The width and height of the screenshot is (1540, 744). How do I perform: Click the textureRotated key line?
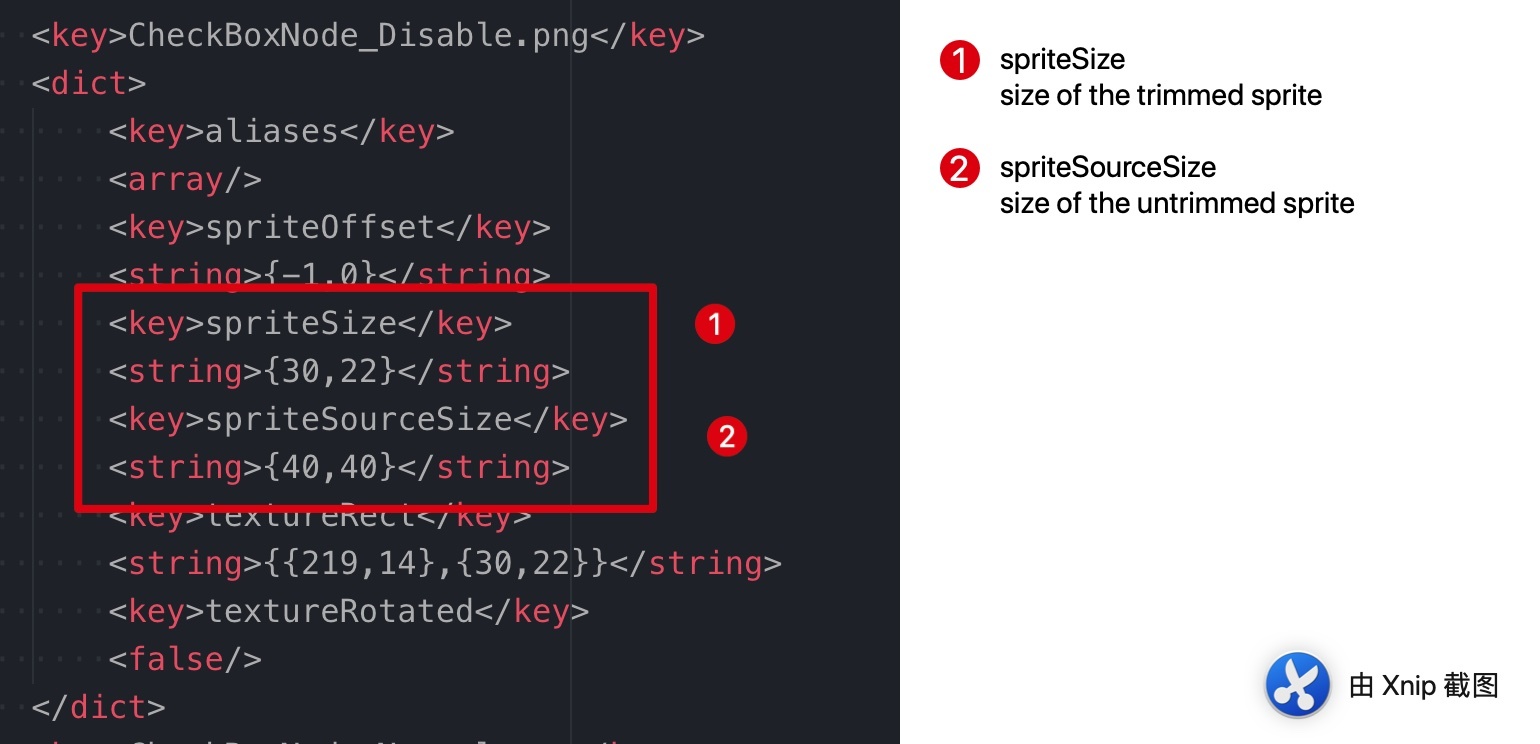348,611
